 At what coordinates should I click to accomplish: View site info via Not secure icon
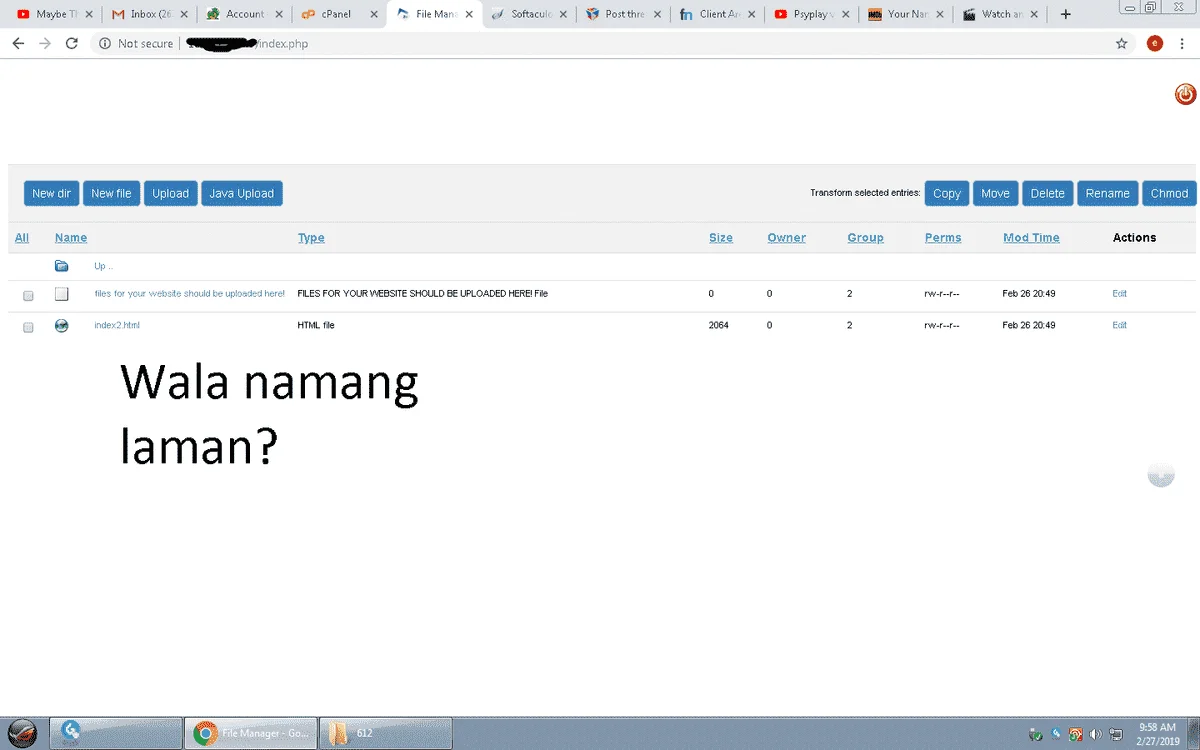pos(104,44)
